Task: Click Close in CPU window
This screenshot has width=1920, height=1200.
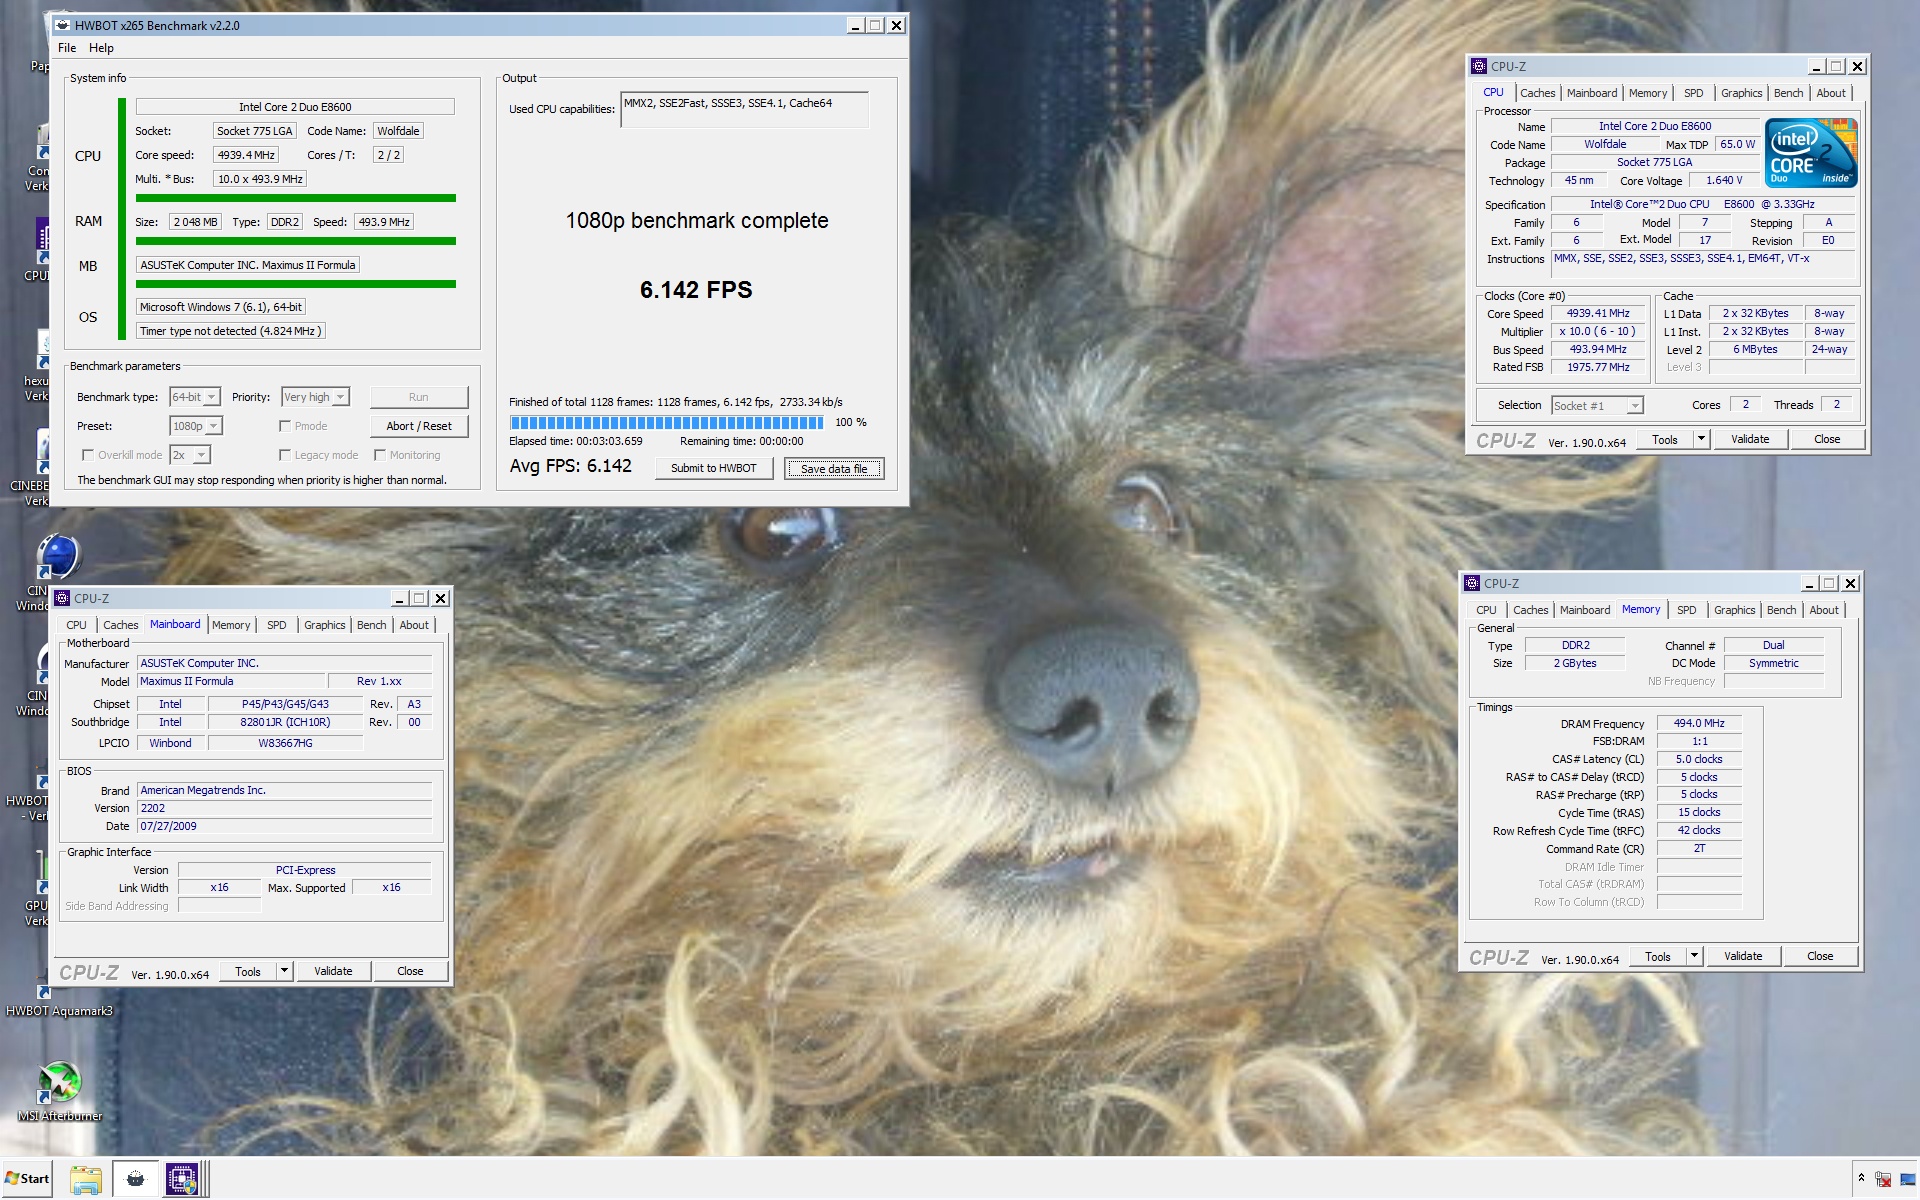Action: [x=1827, y=439]
